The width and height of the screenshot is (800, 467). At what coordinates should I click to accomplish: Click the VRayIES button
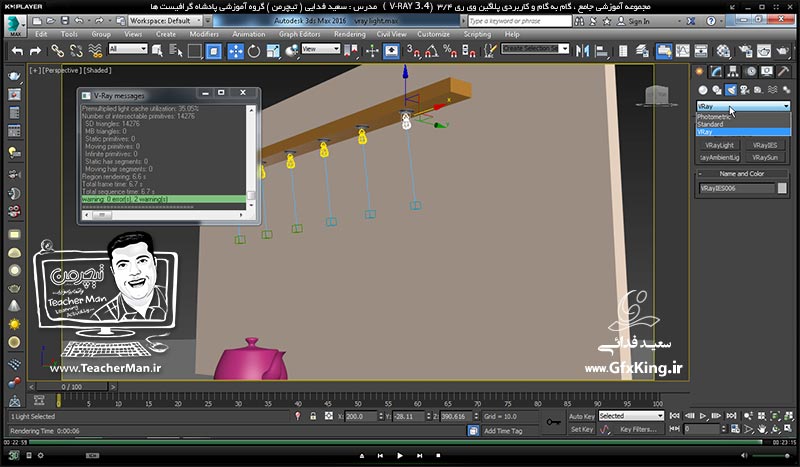tap(765, 145)
